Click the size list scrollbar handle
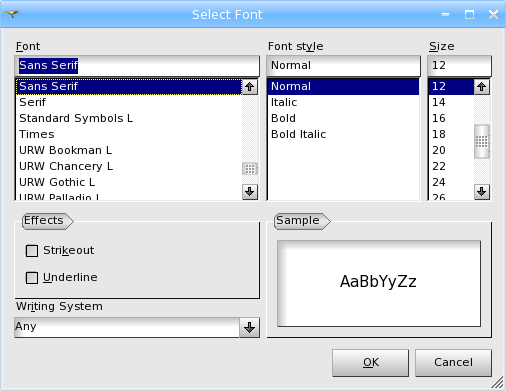Viewport: 506px width, 391px height. pos(482,142)
